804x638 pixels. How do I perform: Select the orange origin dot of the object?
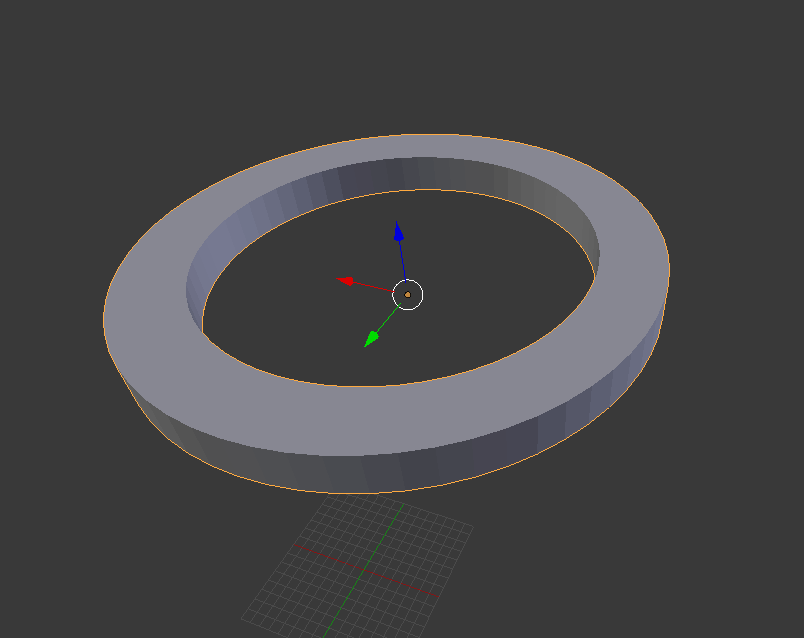[408, 295]
